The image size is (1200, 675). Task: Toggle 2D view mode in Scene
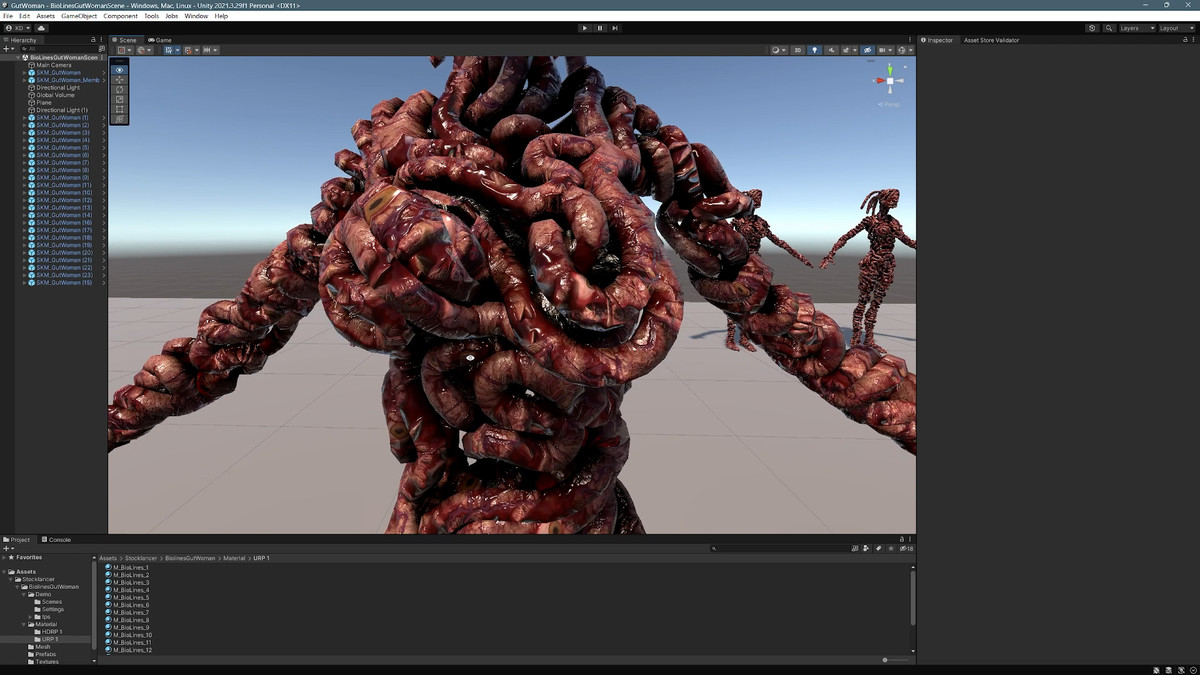click(797, 50)
